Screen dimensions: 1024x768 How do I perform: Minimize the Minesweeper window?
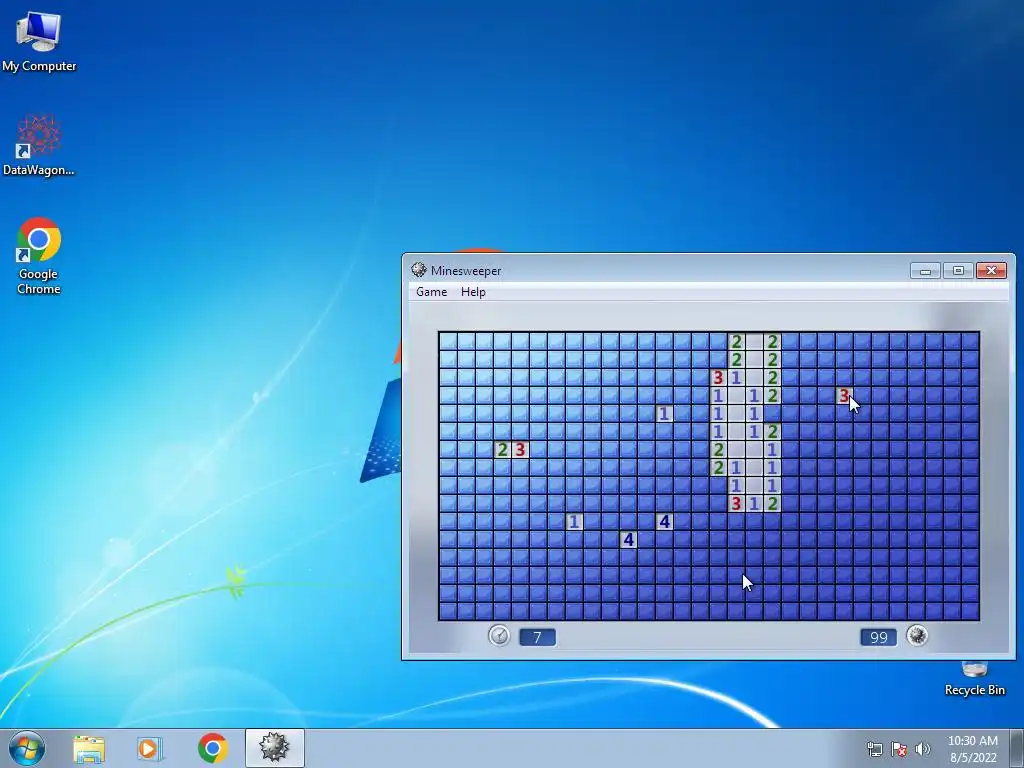[925, 270]
